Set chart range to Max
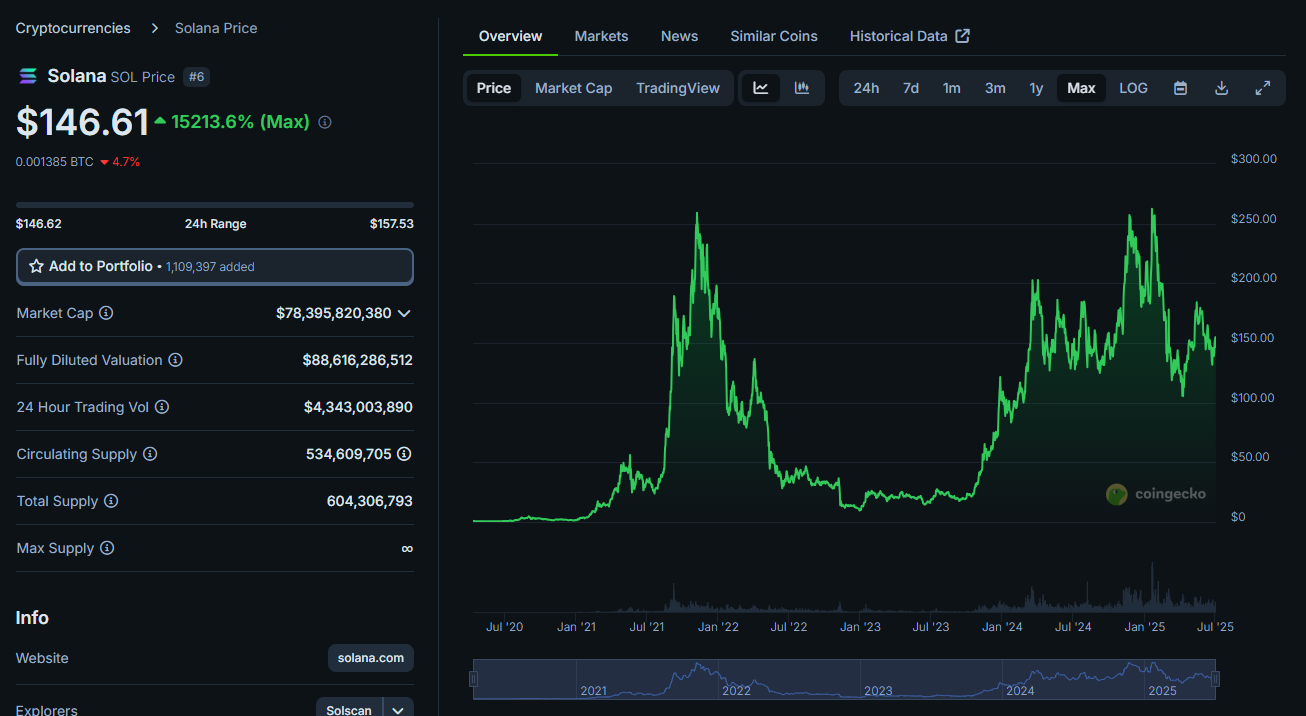Screen dimensions: 1306x716 [1081, 88]
